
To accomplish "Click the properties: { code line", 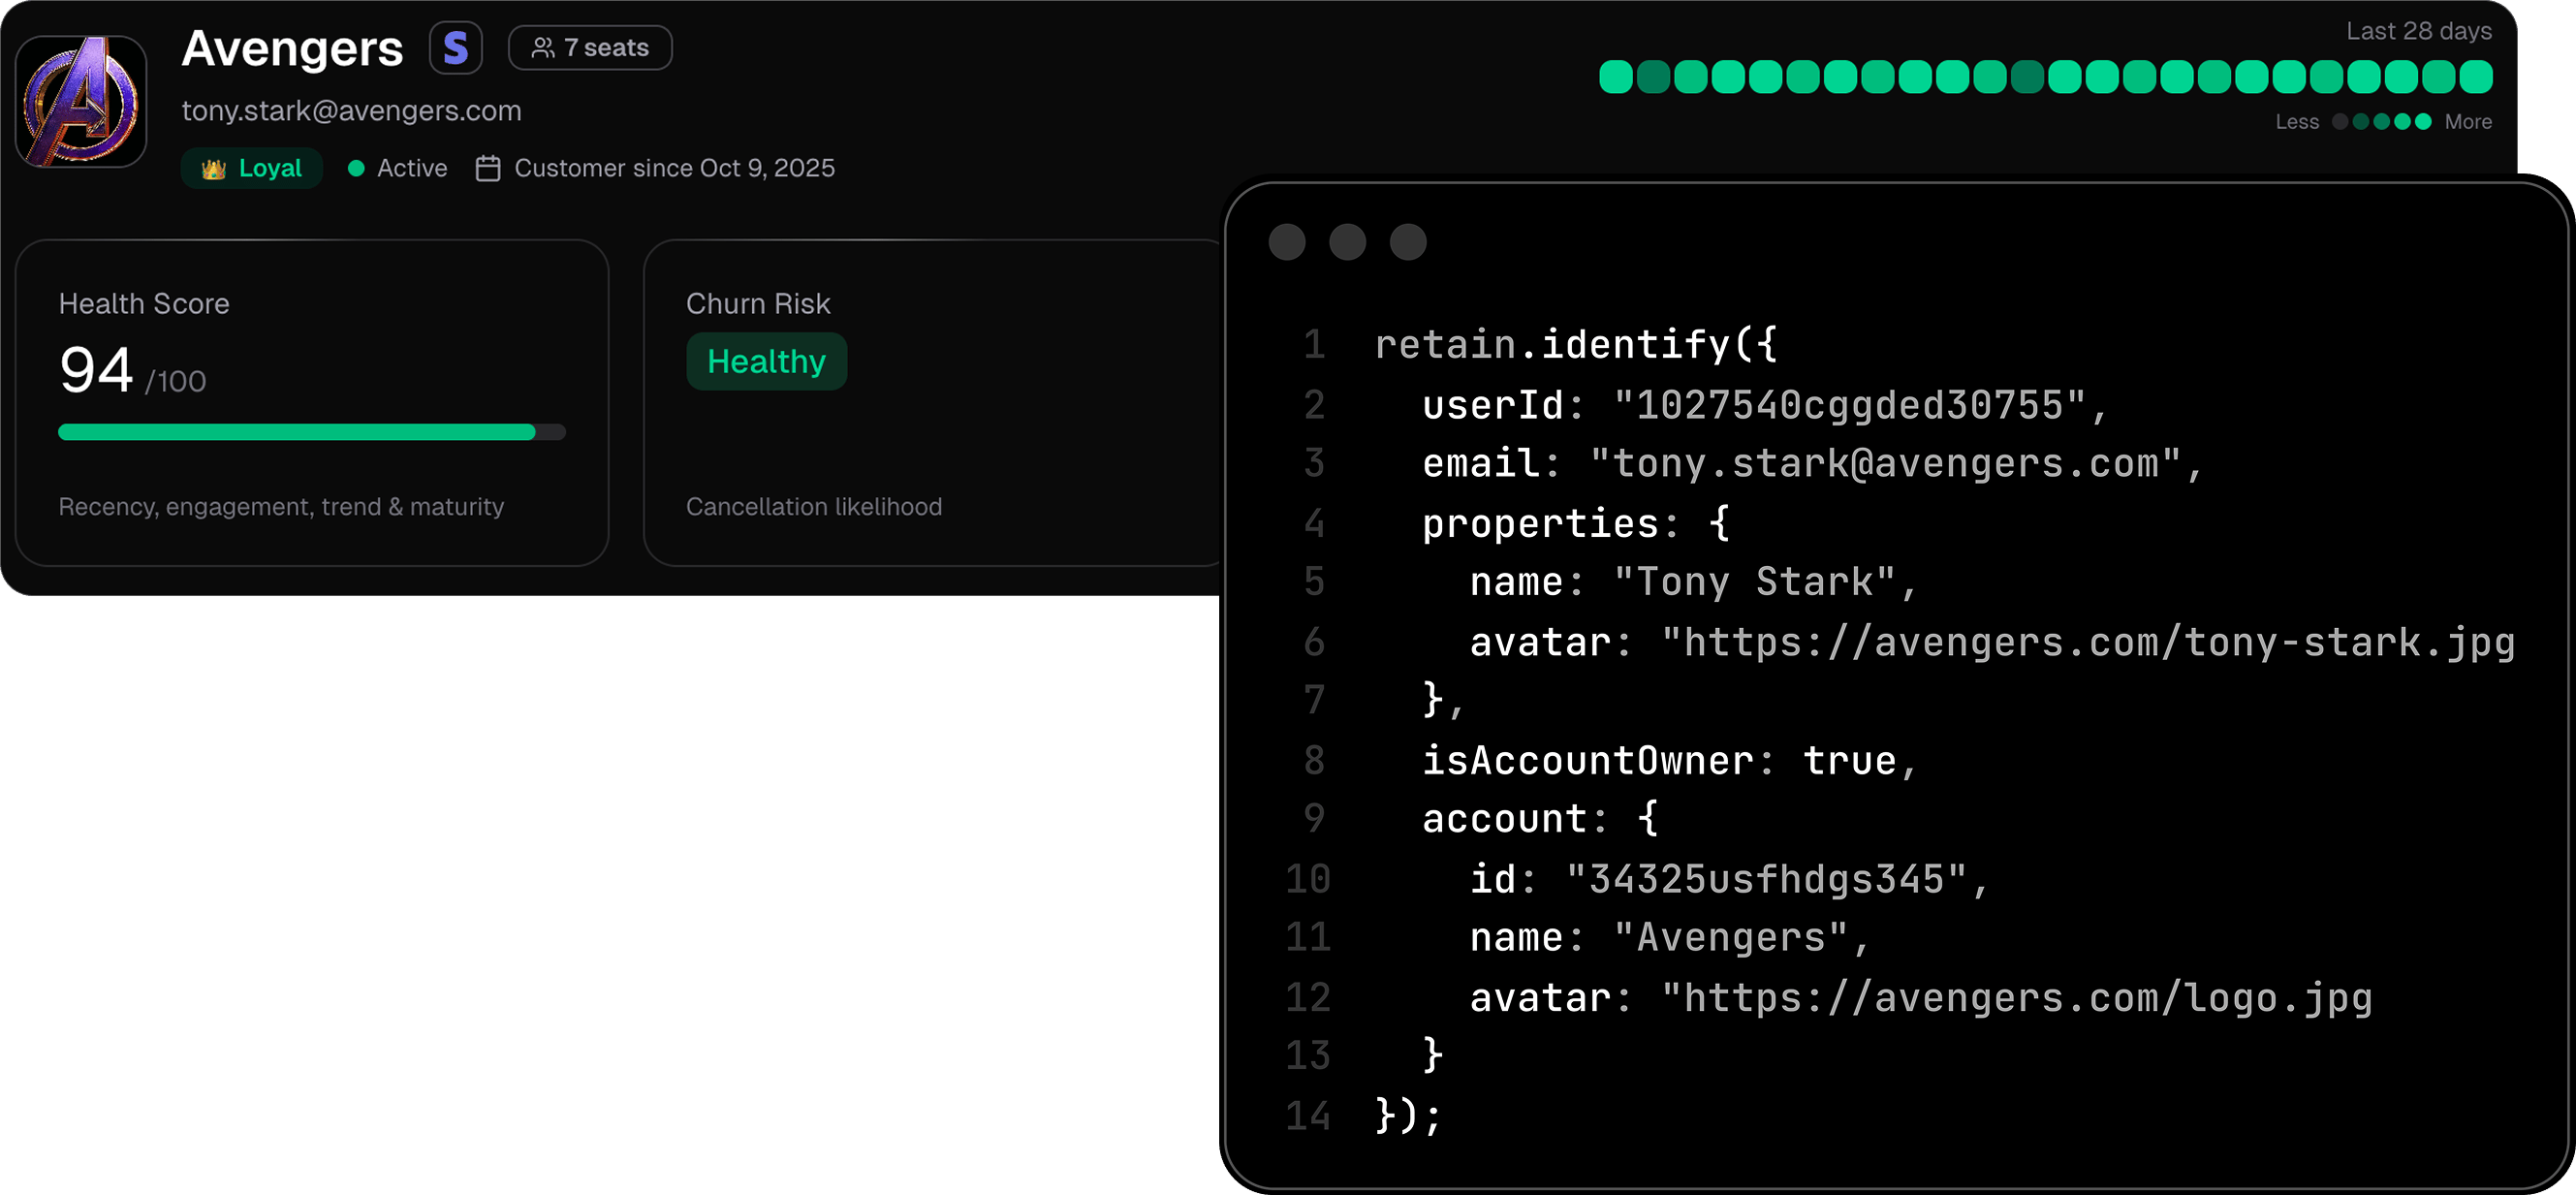I will pos(1576,523).
